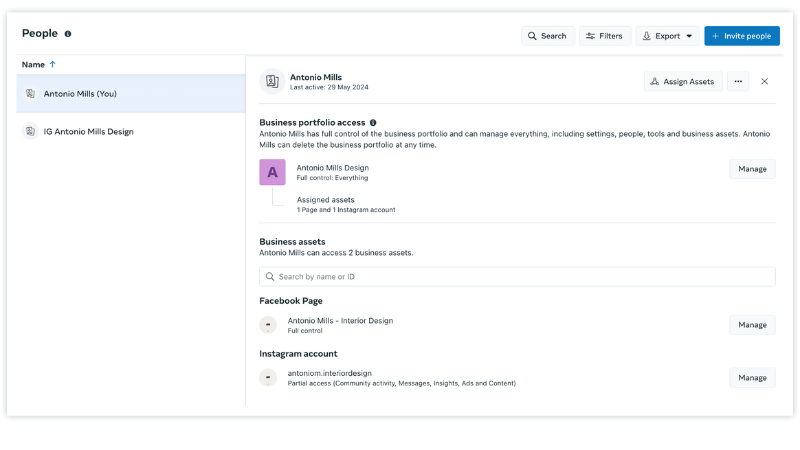Screen dimensions: 800x450
Task: Open the Export dropdown
Action: (x=667, y=36)
